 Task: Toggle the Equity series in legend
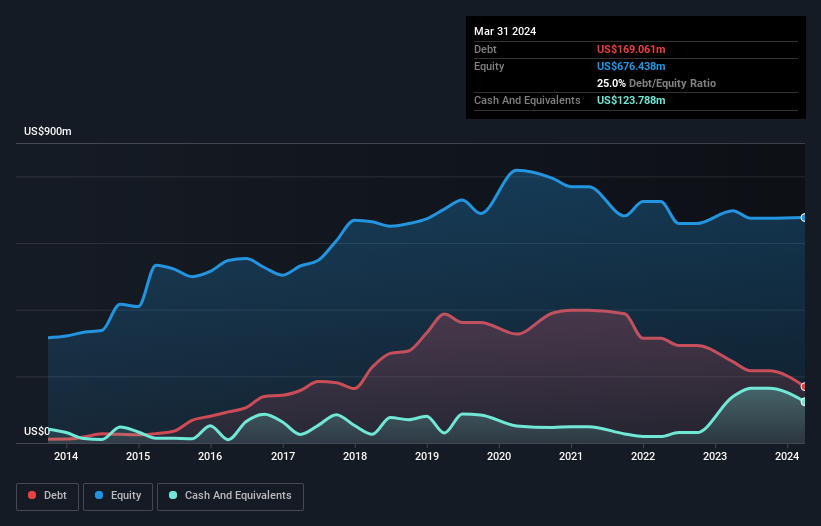tap(118, 496)
